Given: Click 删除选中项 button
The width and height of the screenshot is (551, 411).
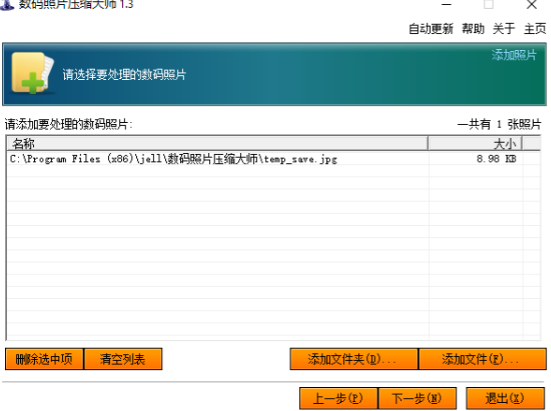Looking at the screenshot, I should (44, 359).
